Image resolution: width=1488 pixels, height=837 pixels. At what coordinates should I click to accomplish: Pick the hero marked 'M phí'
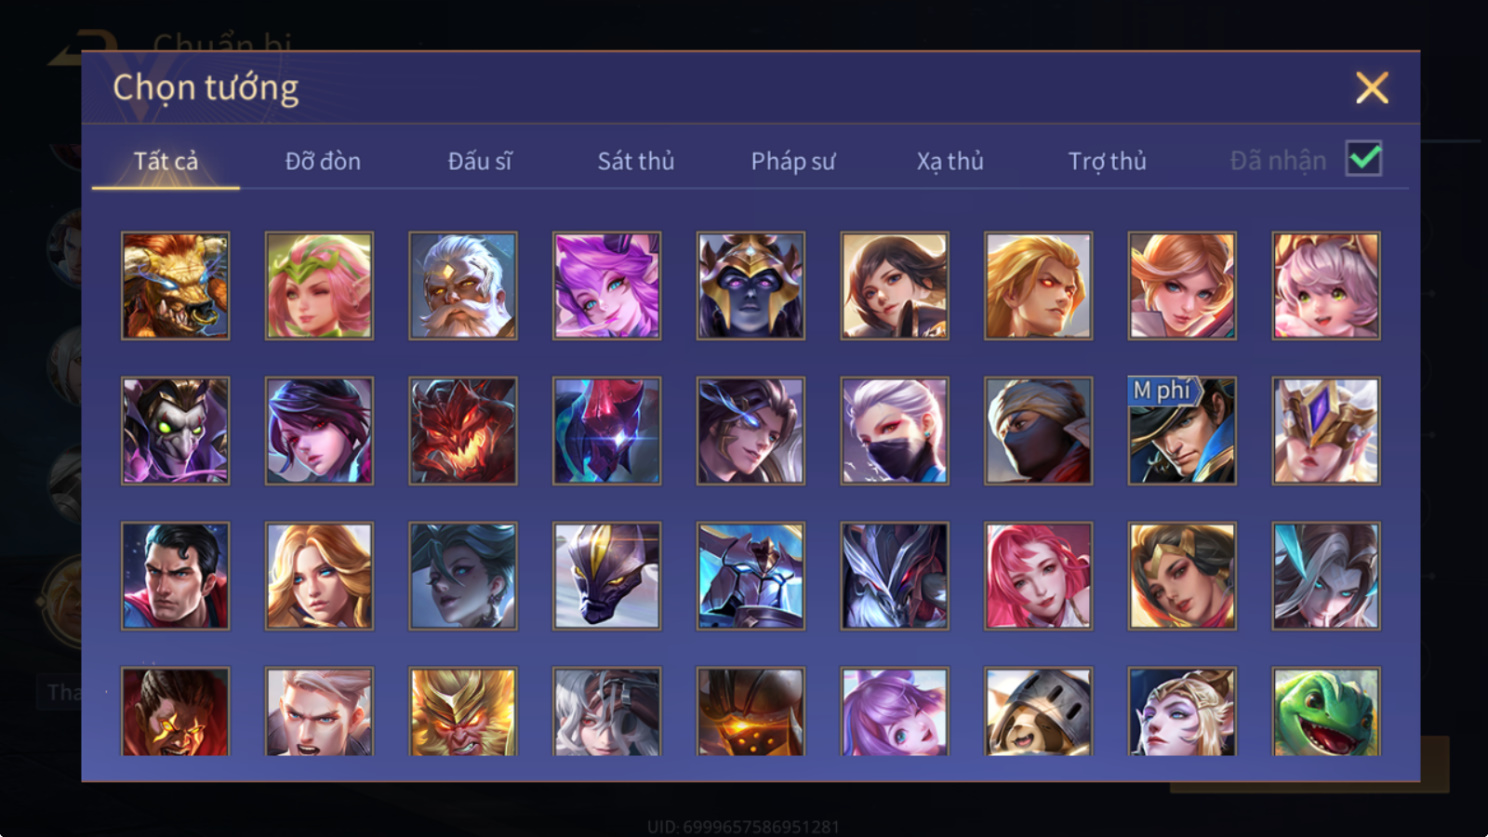(1182, 431)
